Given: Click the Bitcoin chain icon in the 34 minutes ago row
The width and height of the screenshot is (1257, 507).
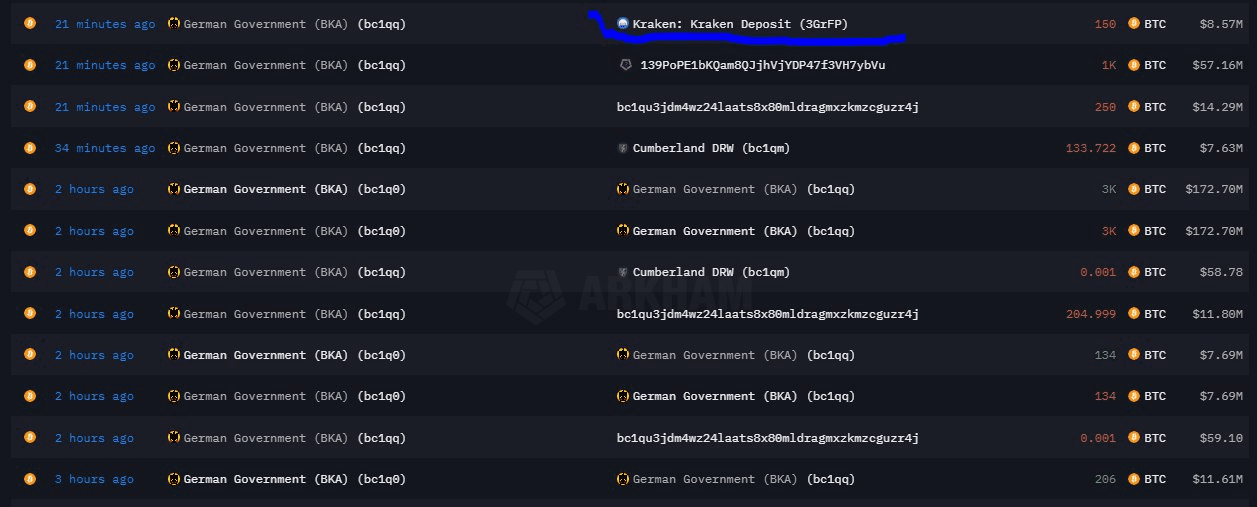Looking at the screenshot, I should pos(30,148).
